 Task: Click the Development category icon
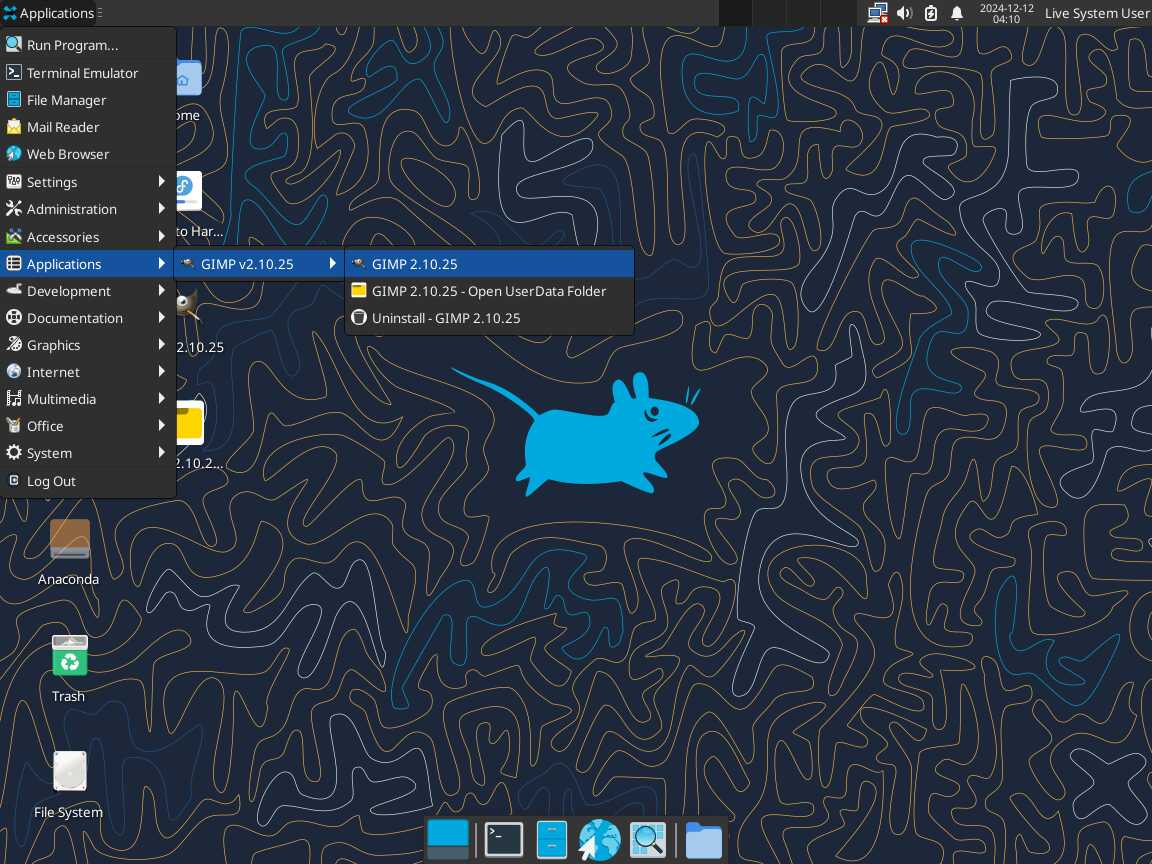point(13,290)
